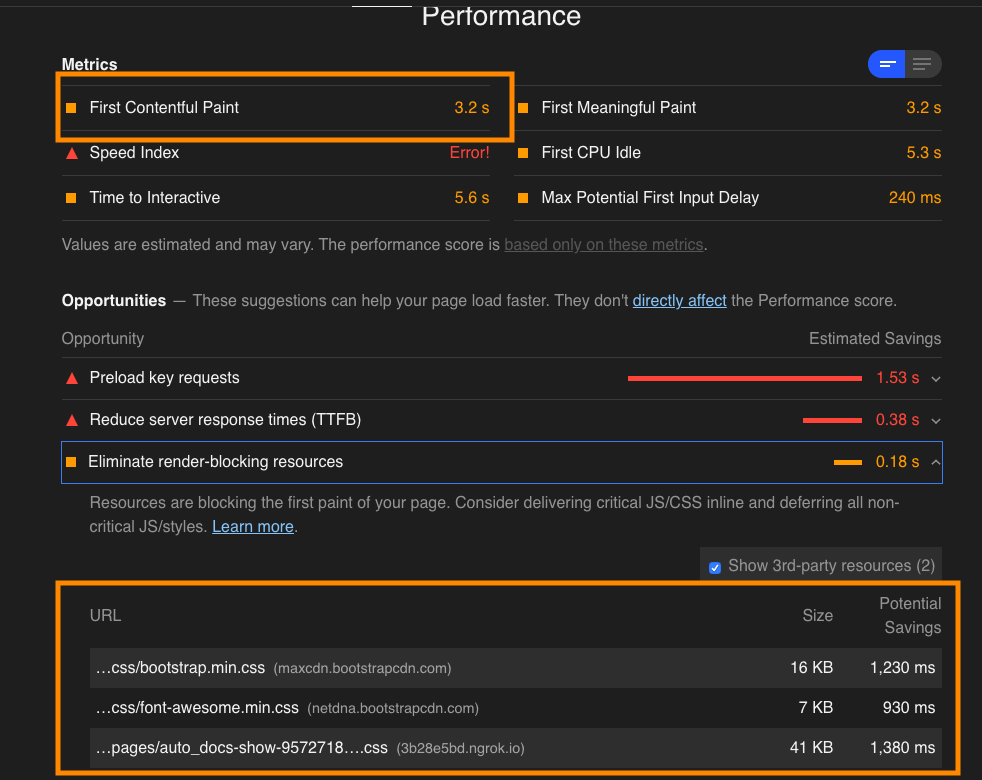Click the Learn more link
Viewport: 982px width, 780px height.
(253, 527)
